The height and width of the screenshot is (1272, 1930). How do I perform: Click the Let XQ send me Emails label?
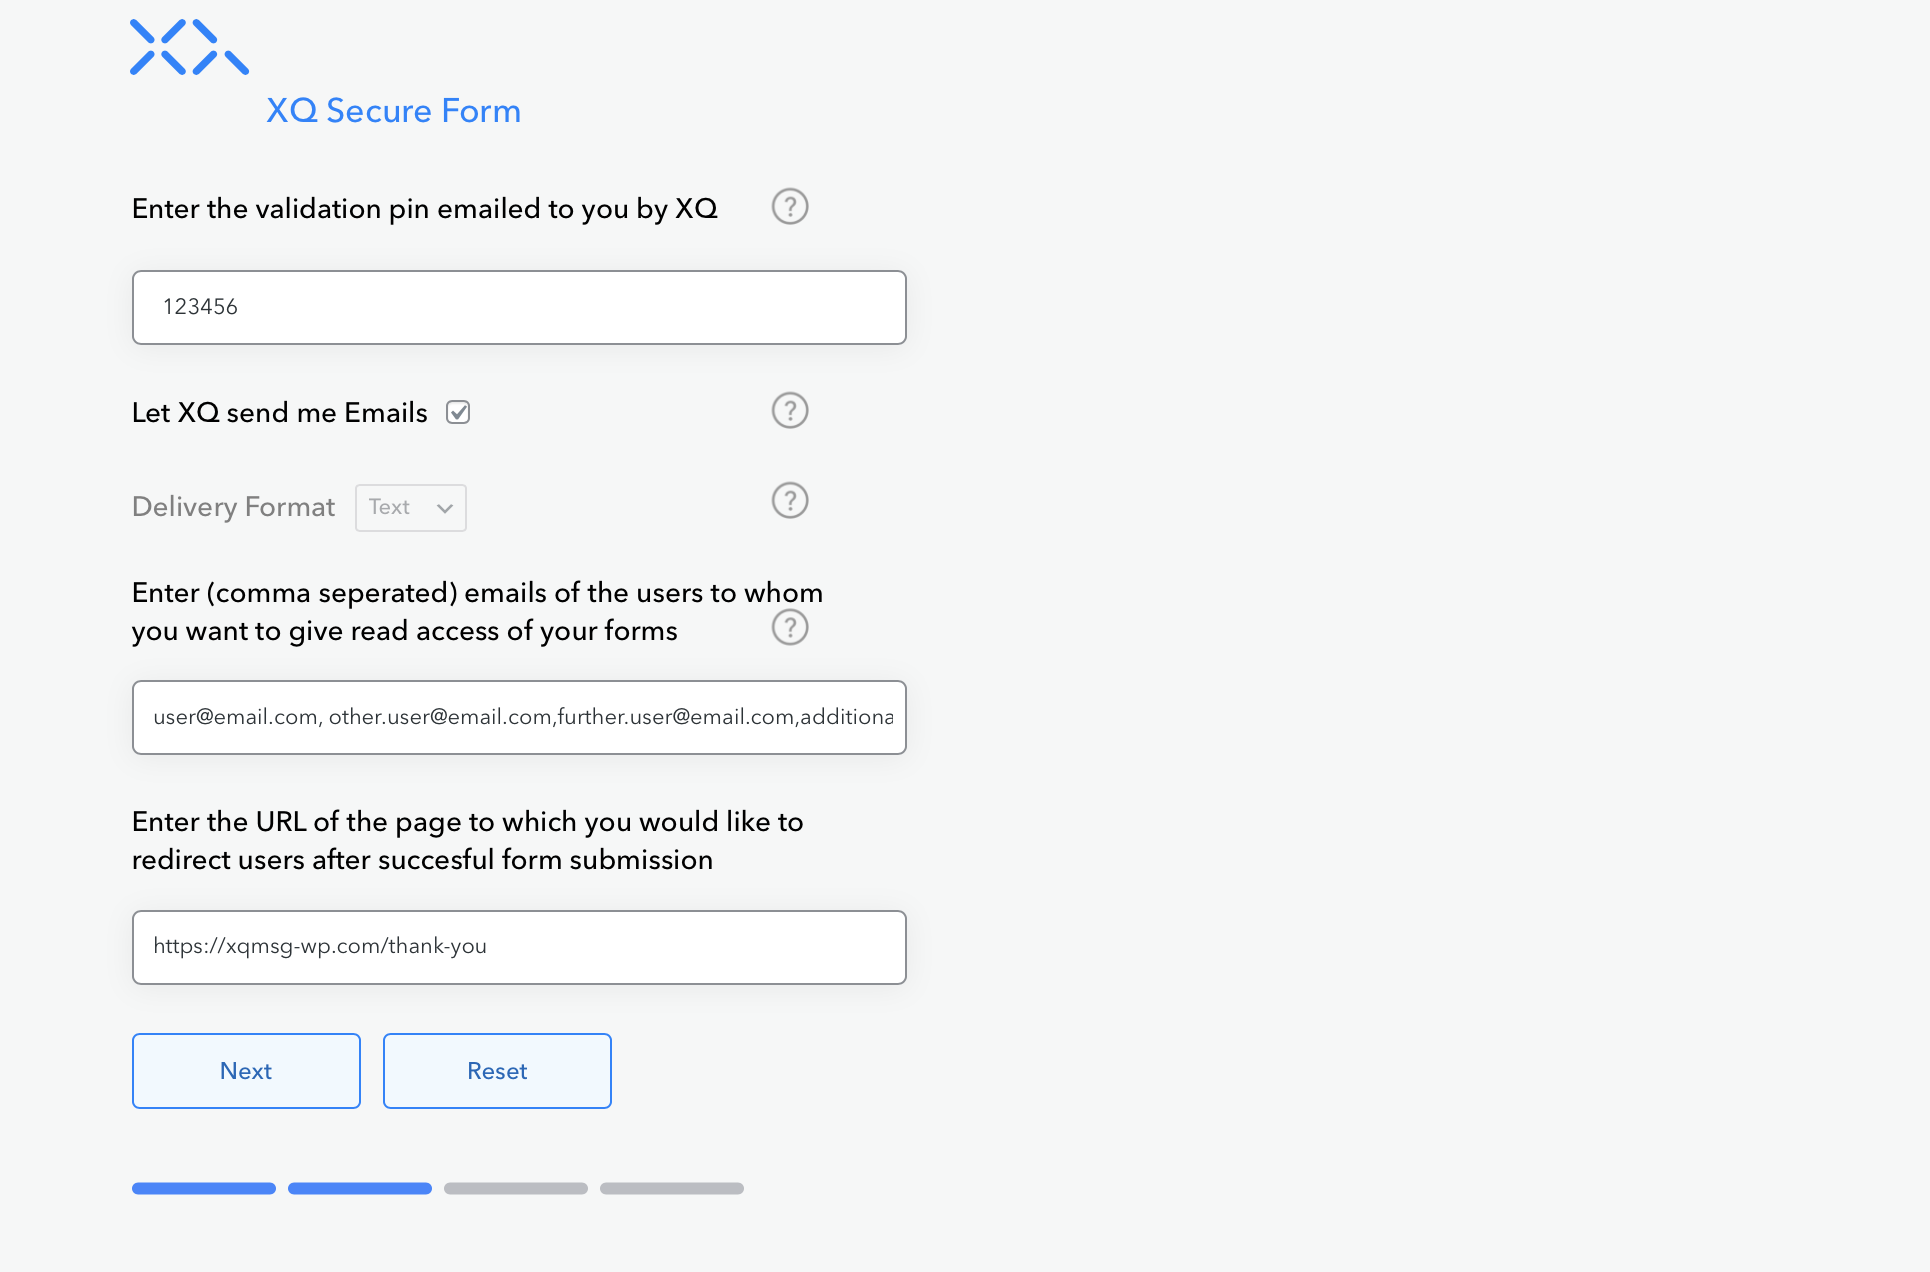[x=280, y=413]
